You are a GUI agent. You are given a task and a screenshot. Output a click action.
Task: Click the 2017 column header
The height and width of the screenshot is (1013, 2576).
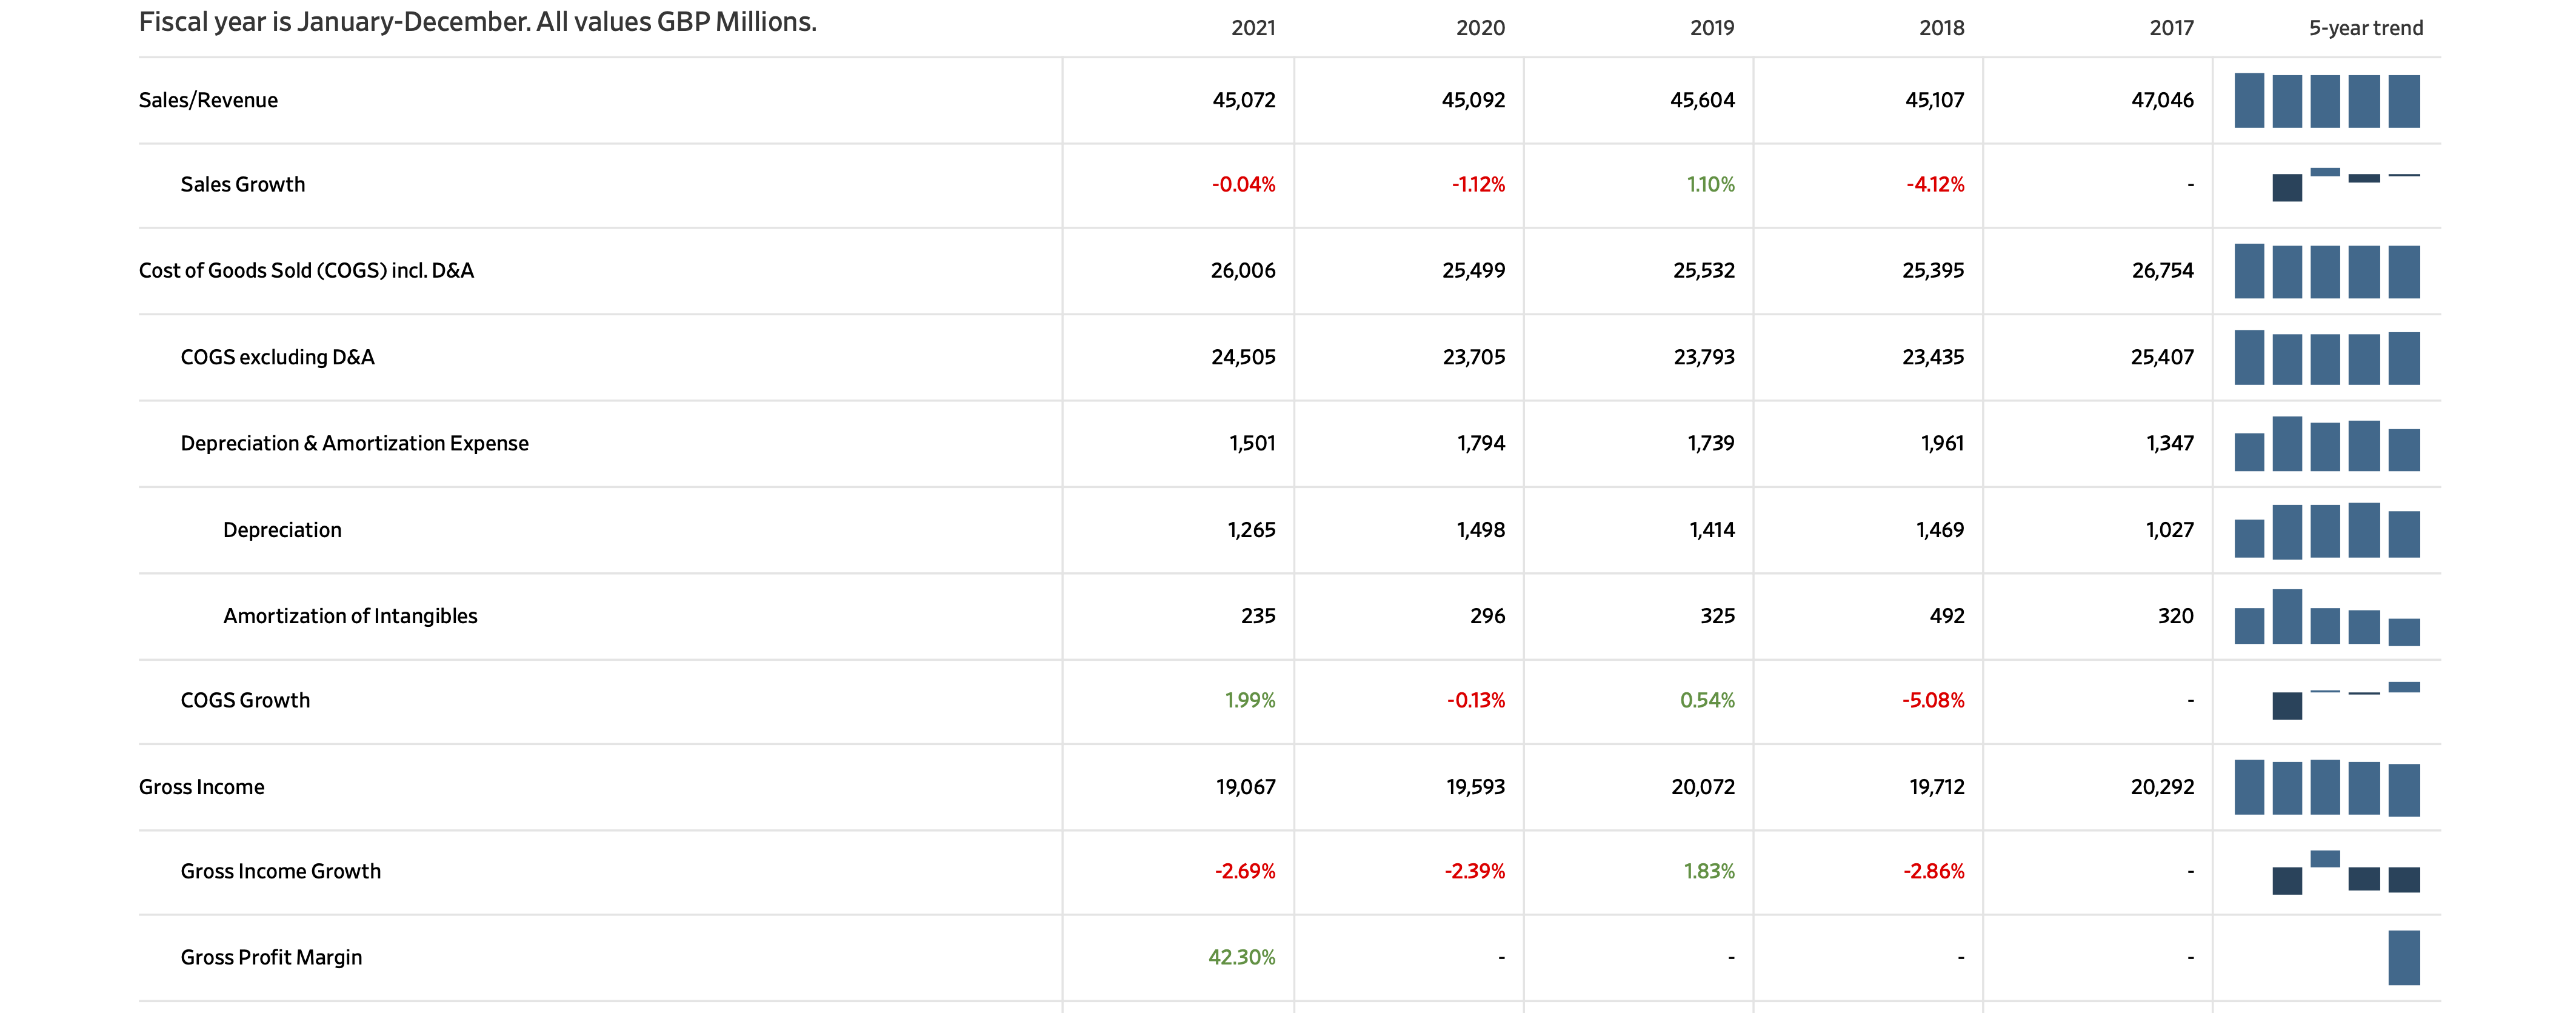pos(2171,28)
